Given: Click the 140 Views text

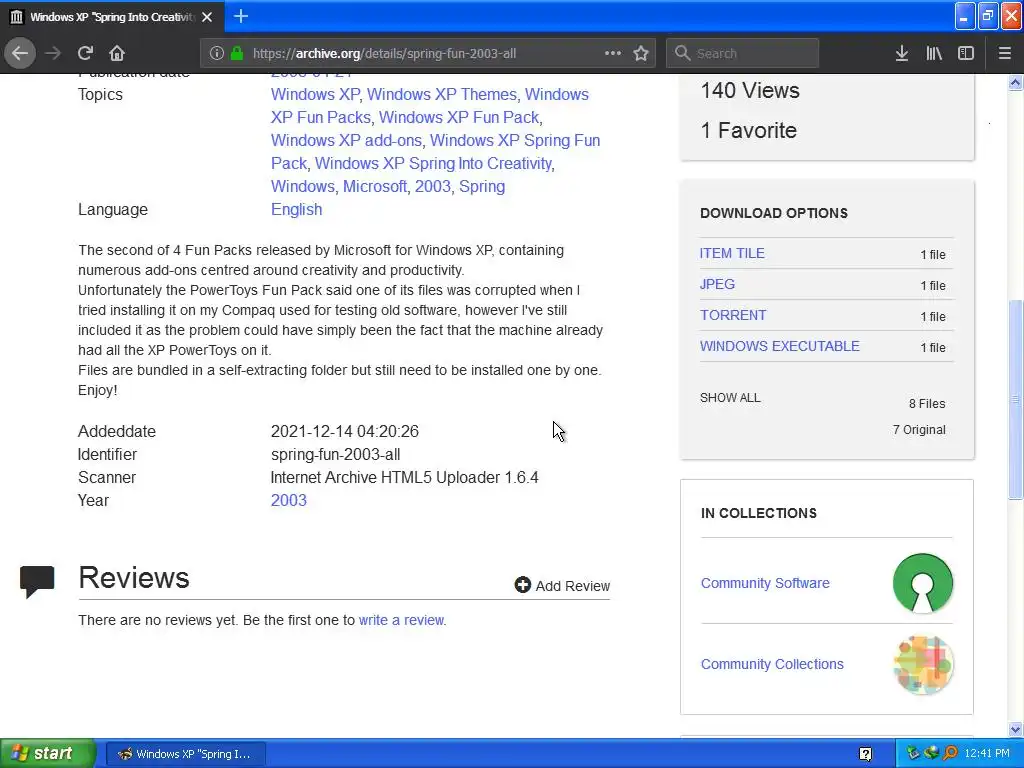Looking at the screenshot, I should (750, 90).
